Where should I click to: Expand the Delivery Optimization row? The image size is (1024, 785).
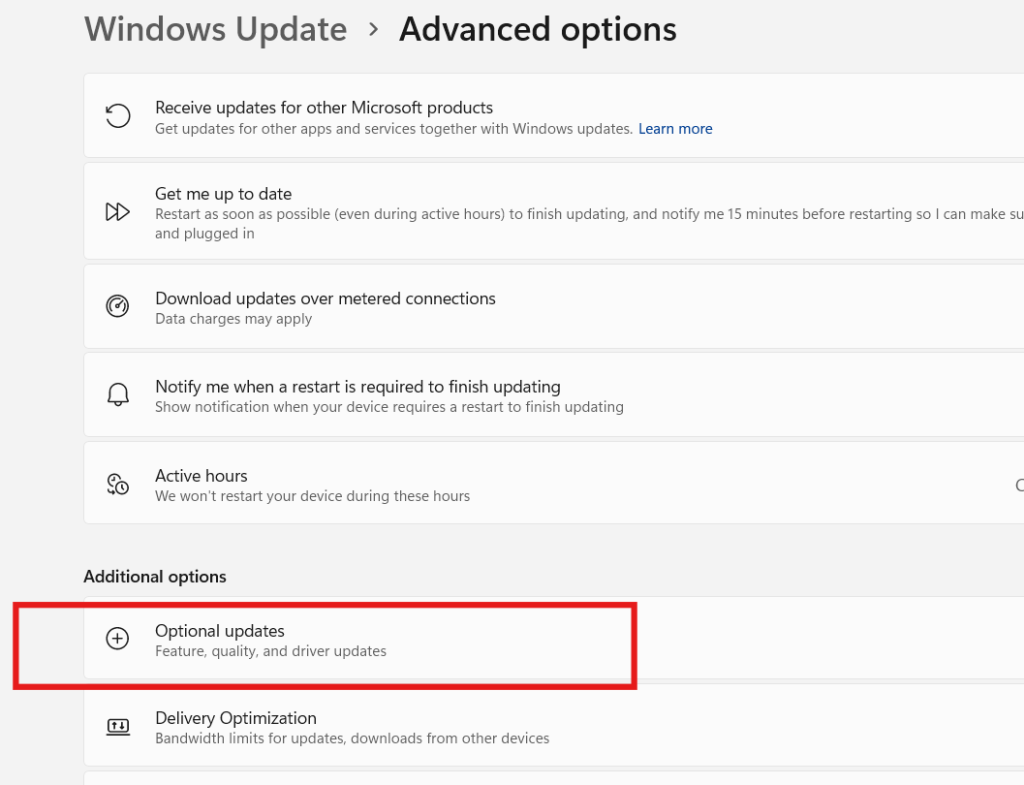tap(500, 725)
